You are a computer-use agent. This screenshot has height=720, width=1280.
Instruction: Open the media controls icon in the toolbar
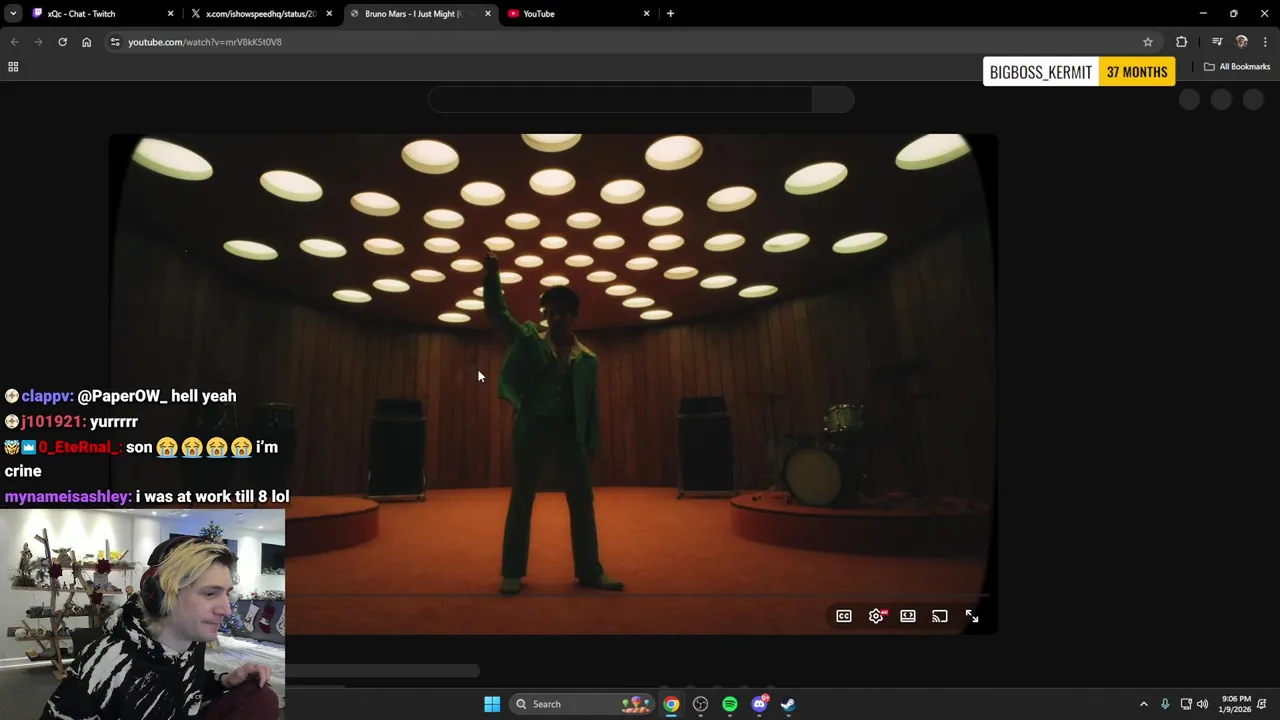[1217, 42]
